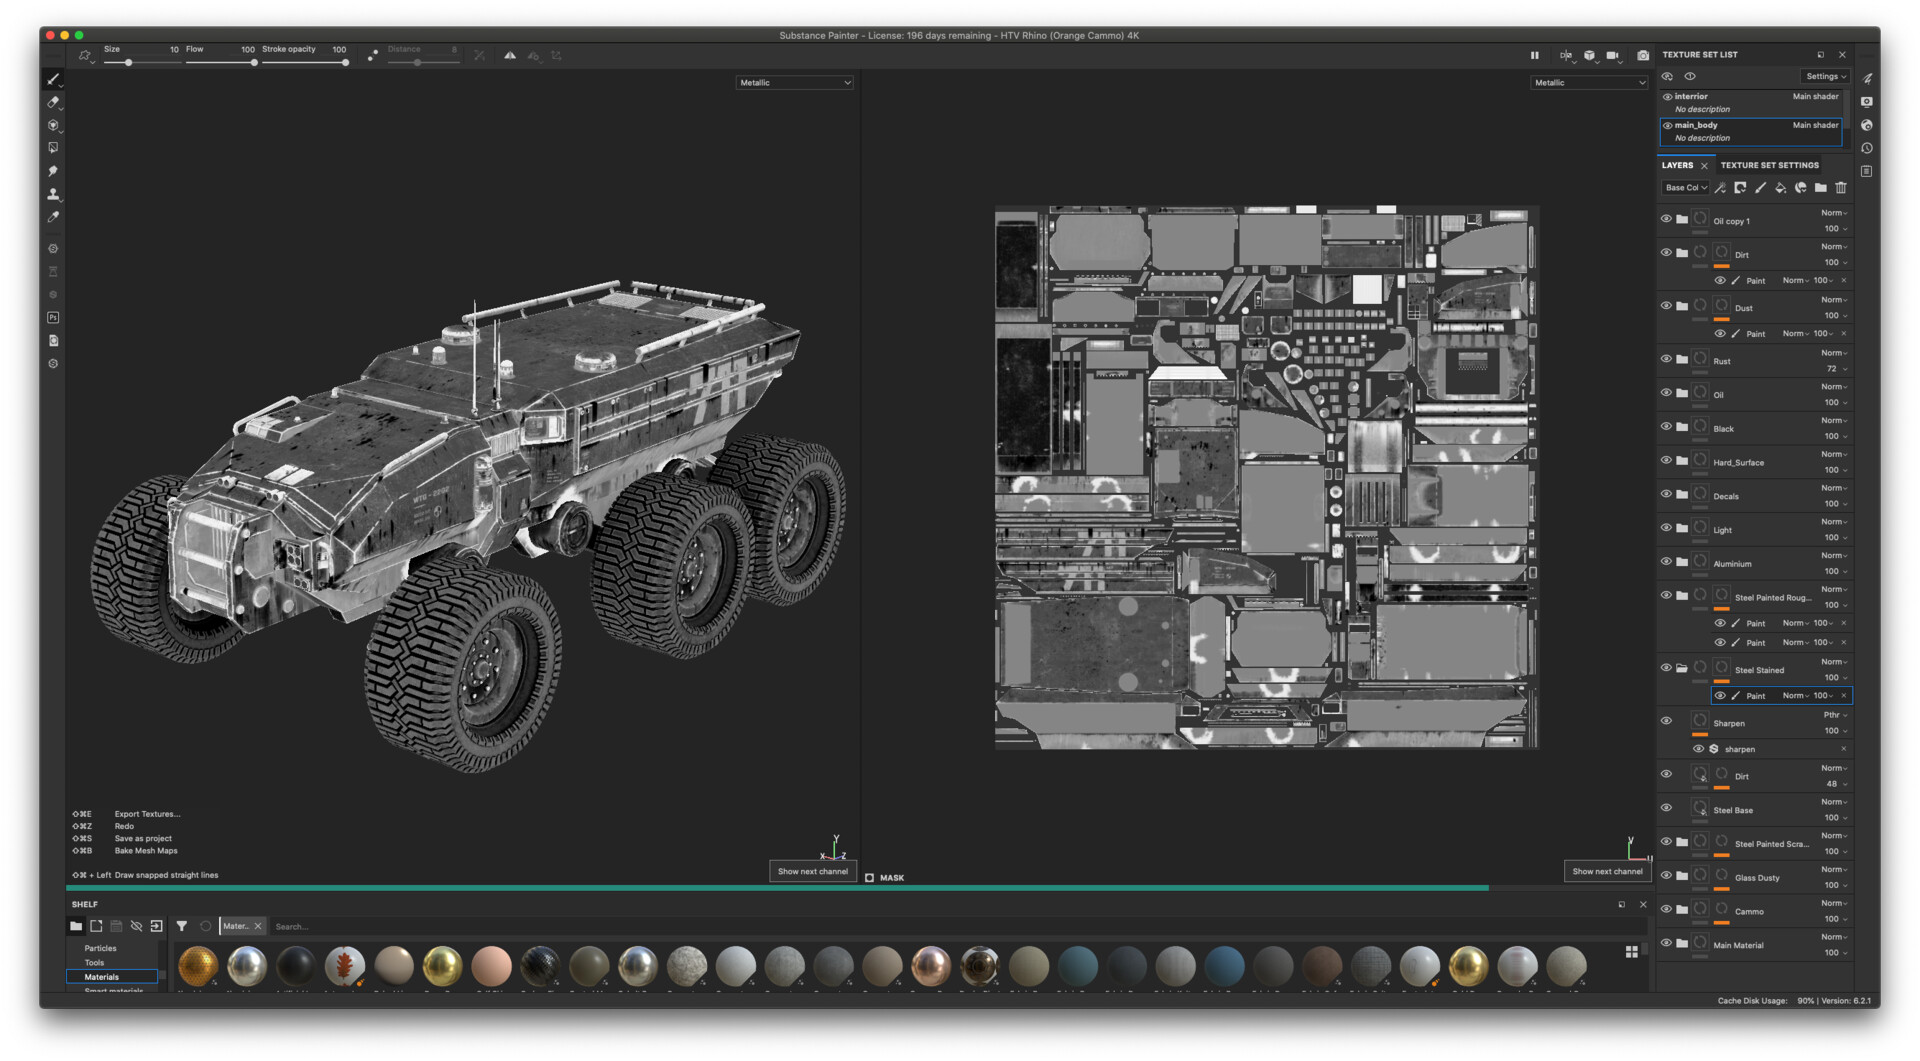Image resolution: width=1920 pixels, height=1061 pixels.
Task: Open the 2D viewport Metallic channel dropdown
Action: [x=1589, y=83]
